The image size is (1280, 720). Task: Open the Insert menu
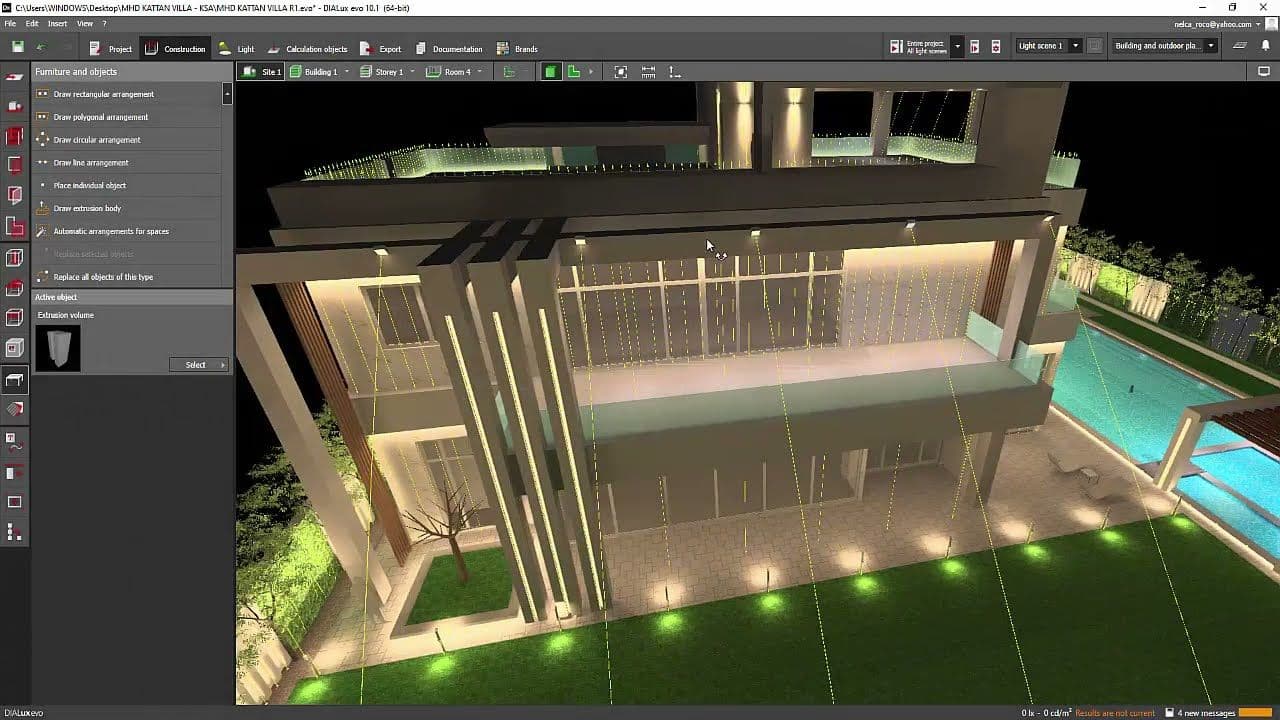[56, 23]
